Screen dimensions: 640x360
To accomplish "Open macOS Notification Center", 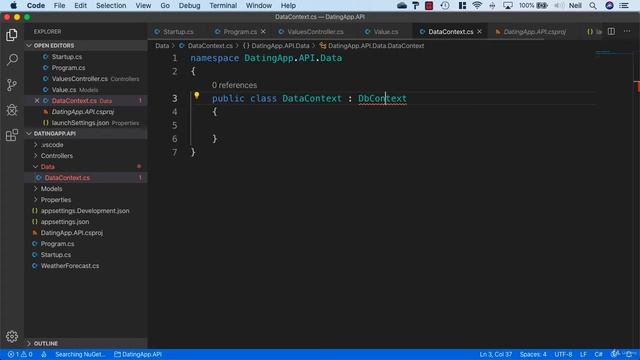I will [x=624, y=5].
